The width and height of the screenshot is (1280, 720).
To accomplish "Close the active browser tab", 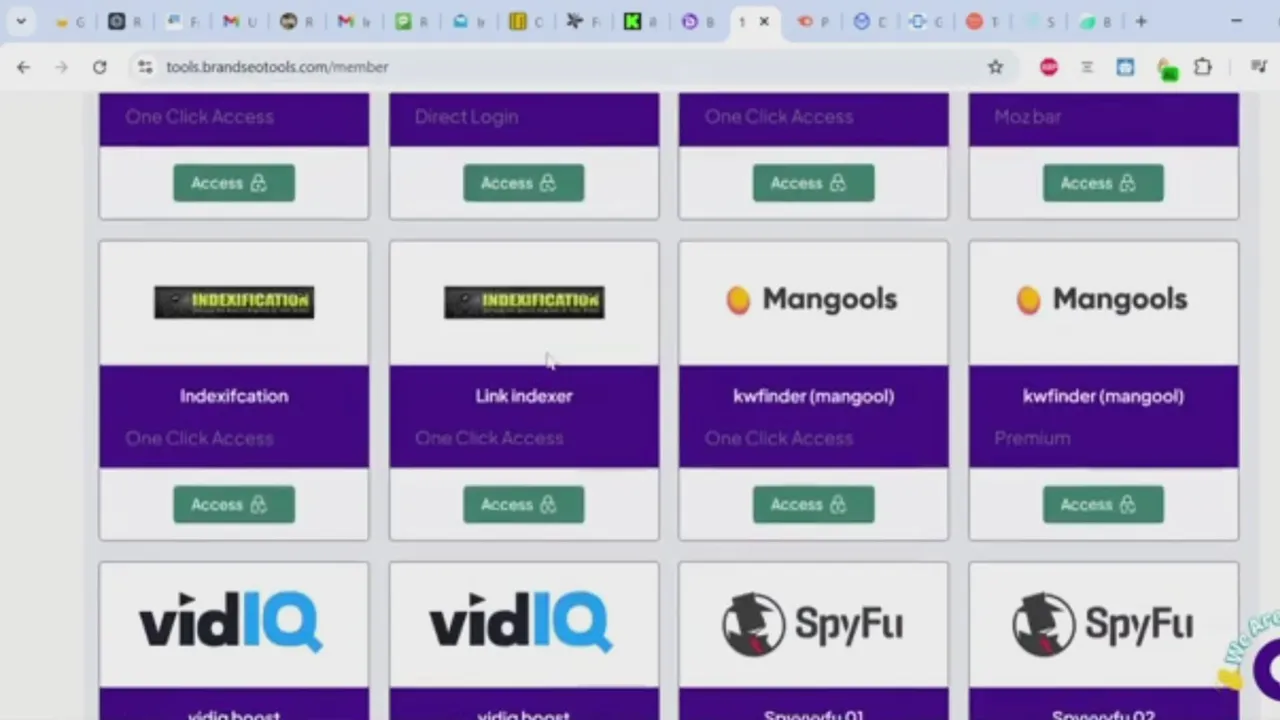I will (x=764, y=21).
